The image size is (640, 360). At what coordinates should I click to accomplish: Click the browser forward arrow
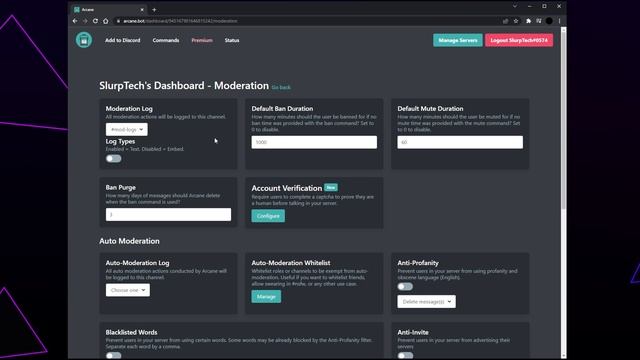pyautogui.click(x=85, y=21)
